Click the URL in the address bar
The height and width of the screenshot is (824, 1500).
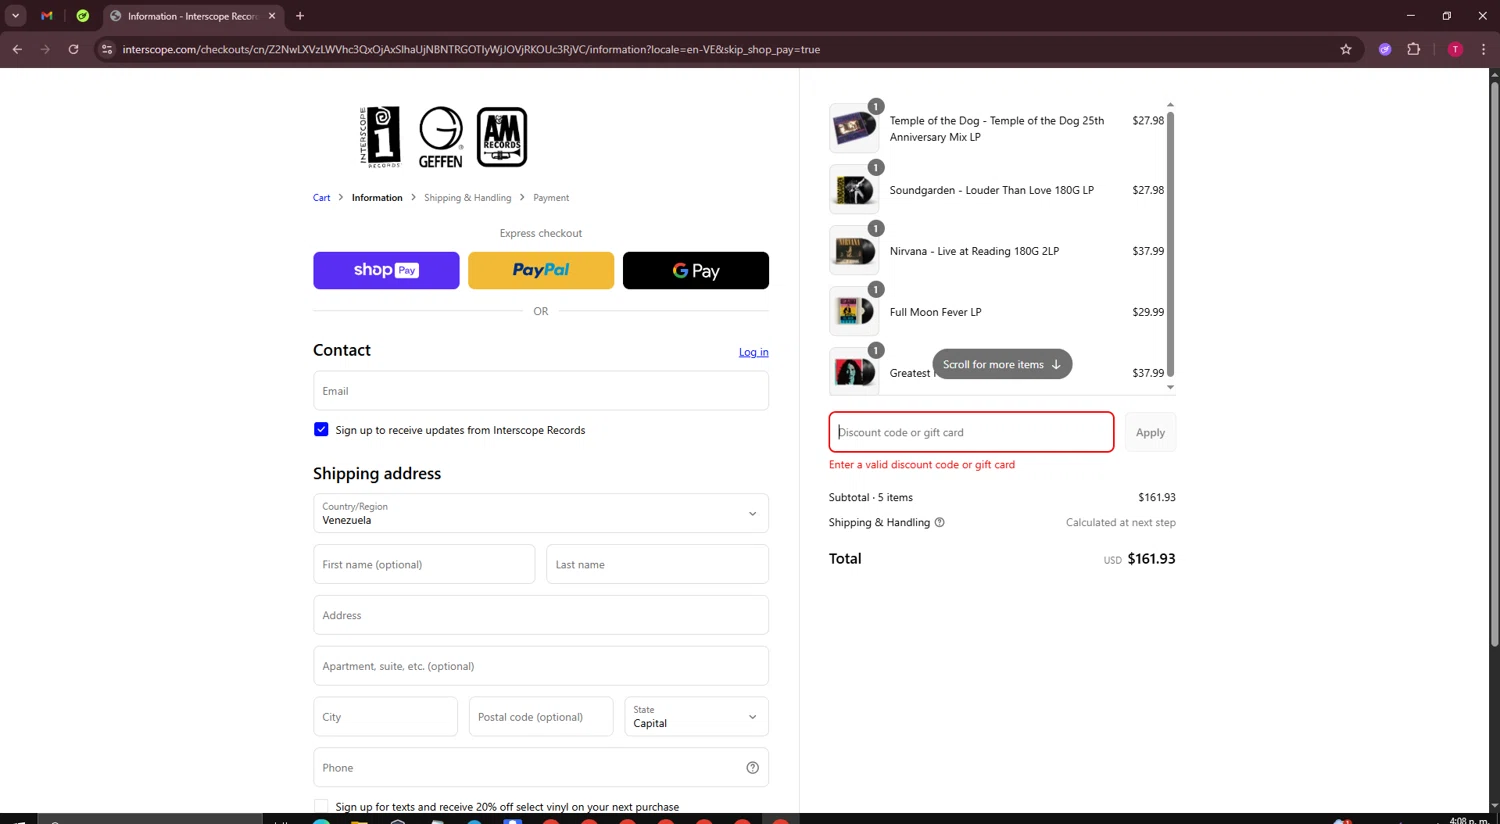pos(471,49)
